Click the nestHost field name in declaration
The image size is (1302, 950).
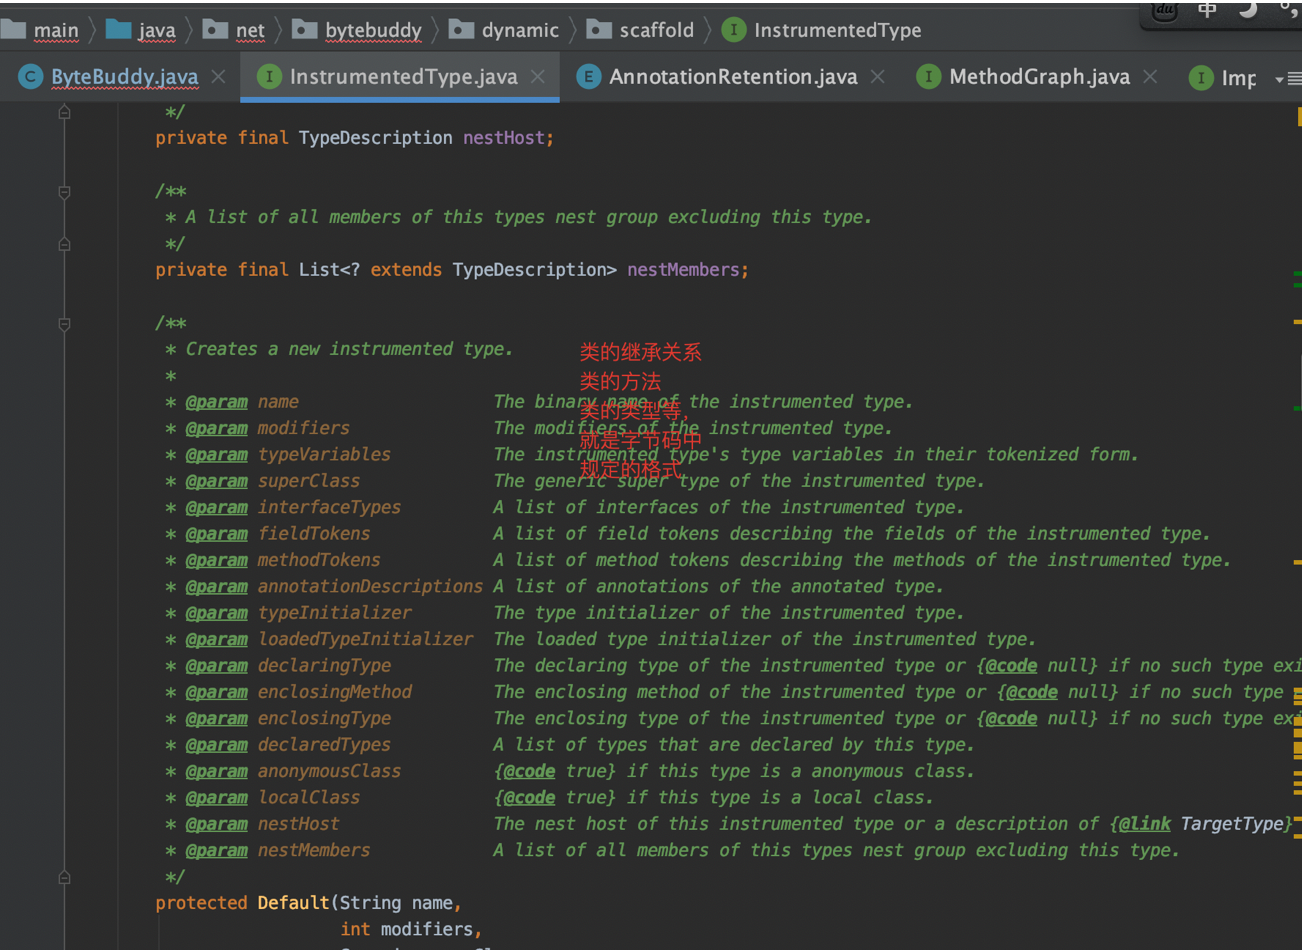(503, 138)
